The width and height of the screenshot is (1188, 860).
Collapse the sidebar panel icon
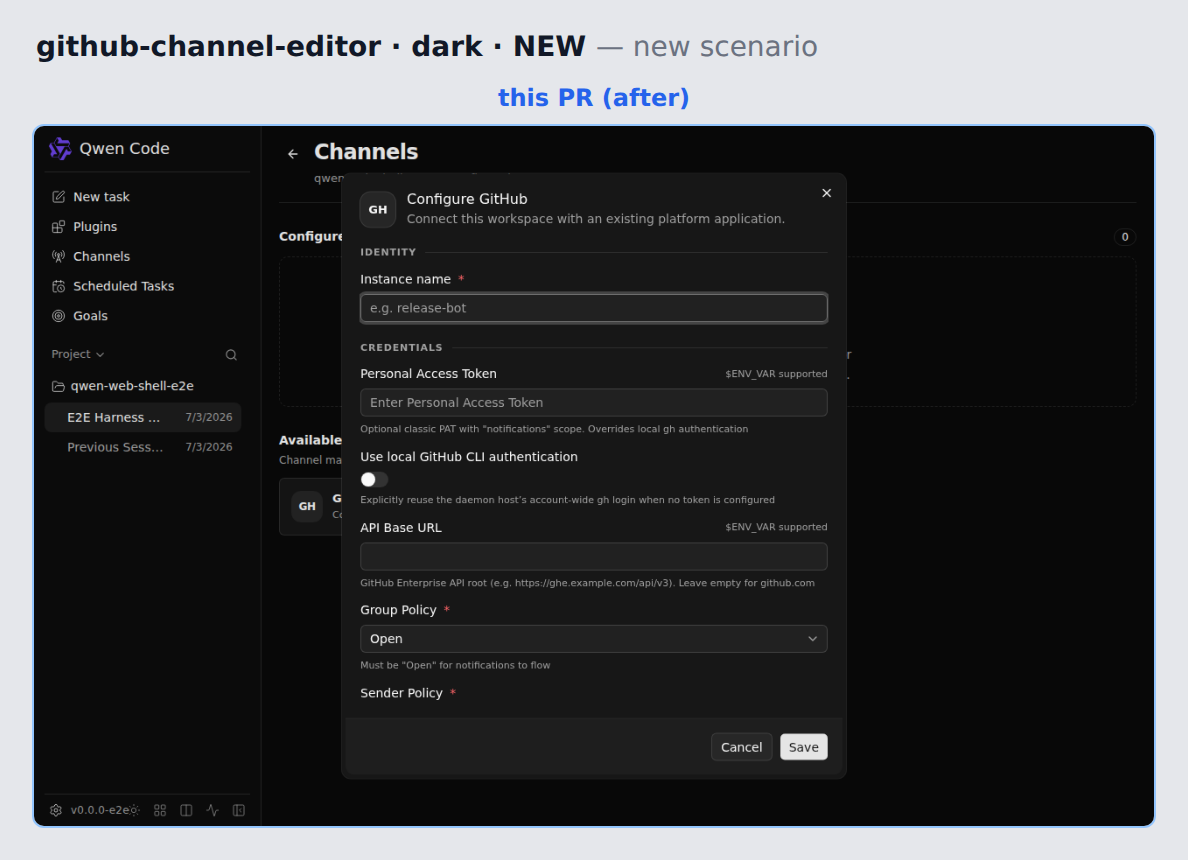pos(239,810)
